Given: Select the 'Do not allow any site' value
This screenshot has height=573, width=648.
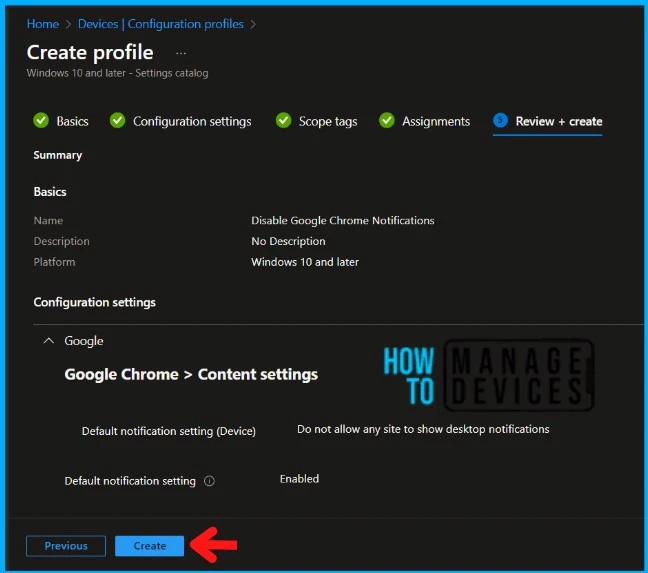Looking at the screenshot, I should coord(423,429).
